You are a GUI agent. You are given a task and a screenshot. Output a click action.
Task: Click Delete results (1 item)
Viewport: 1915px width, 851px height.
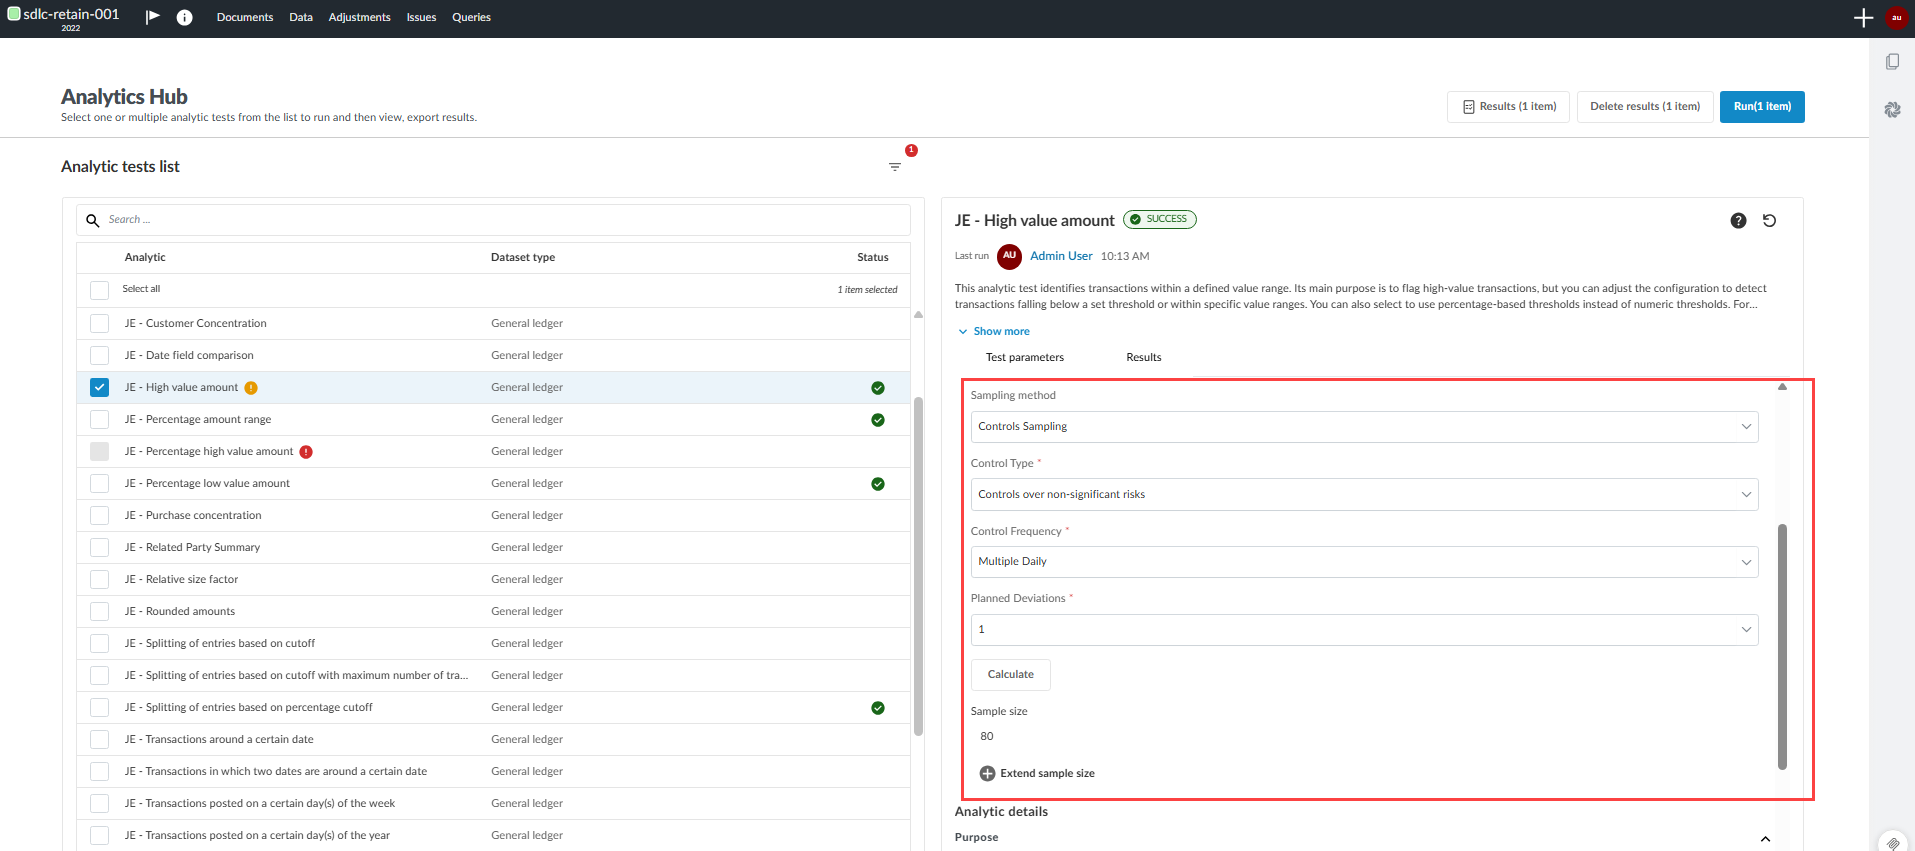click(x=1645, y=107)
